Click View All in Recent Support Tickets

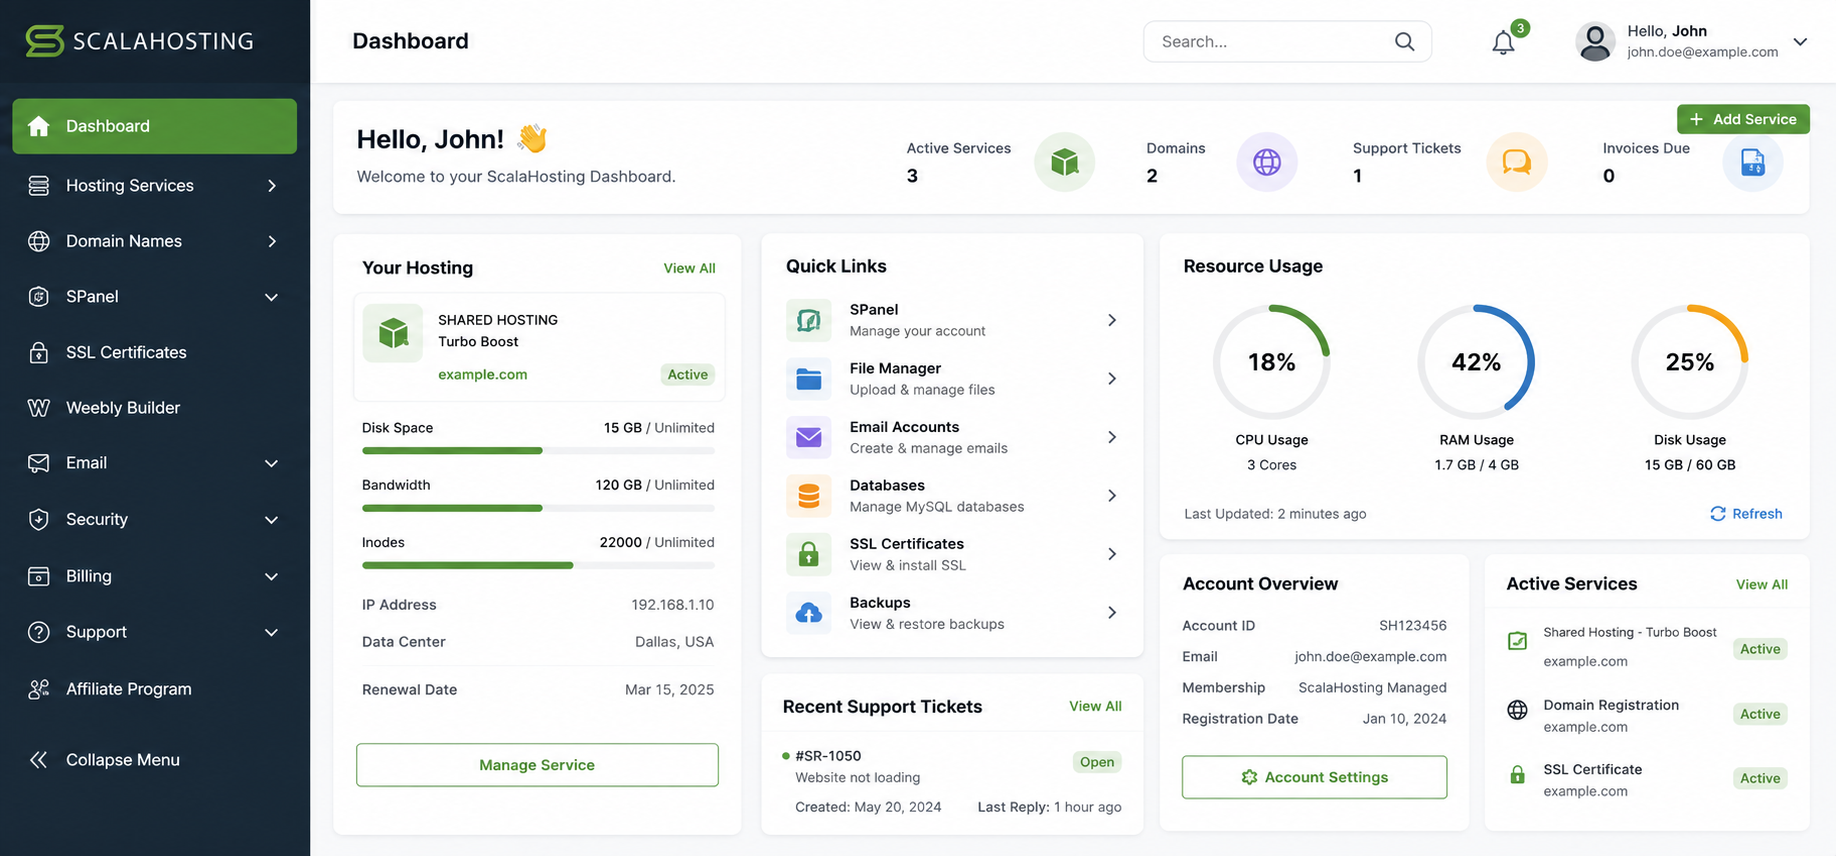point(1095,706)
